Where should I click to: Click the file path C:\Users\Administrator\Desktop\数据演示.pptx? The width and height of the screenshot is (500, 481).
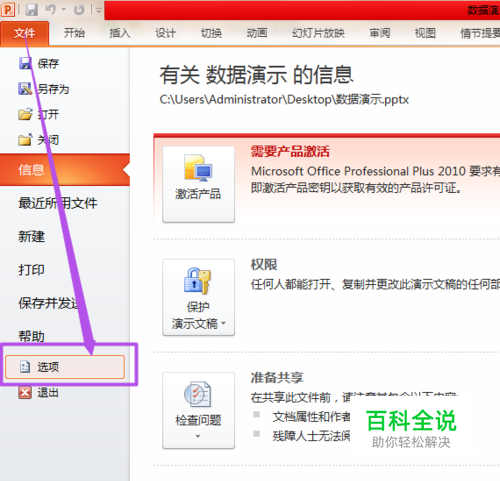tap(284, 99)
